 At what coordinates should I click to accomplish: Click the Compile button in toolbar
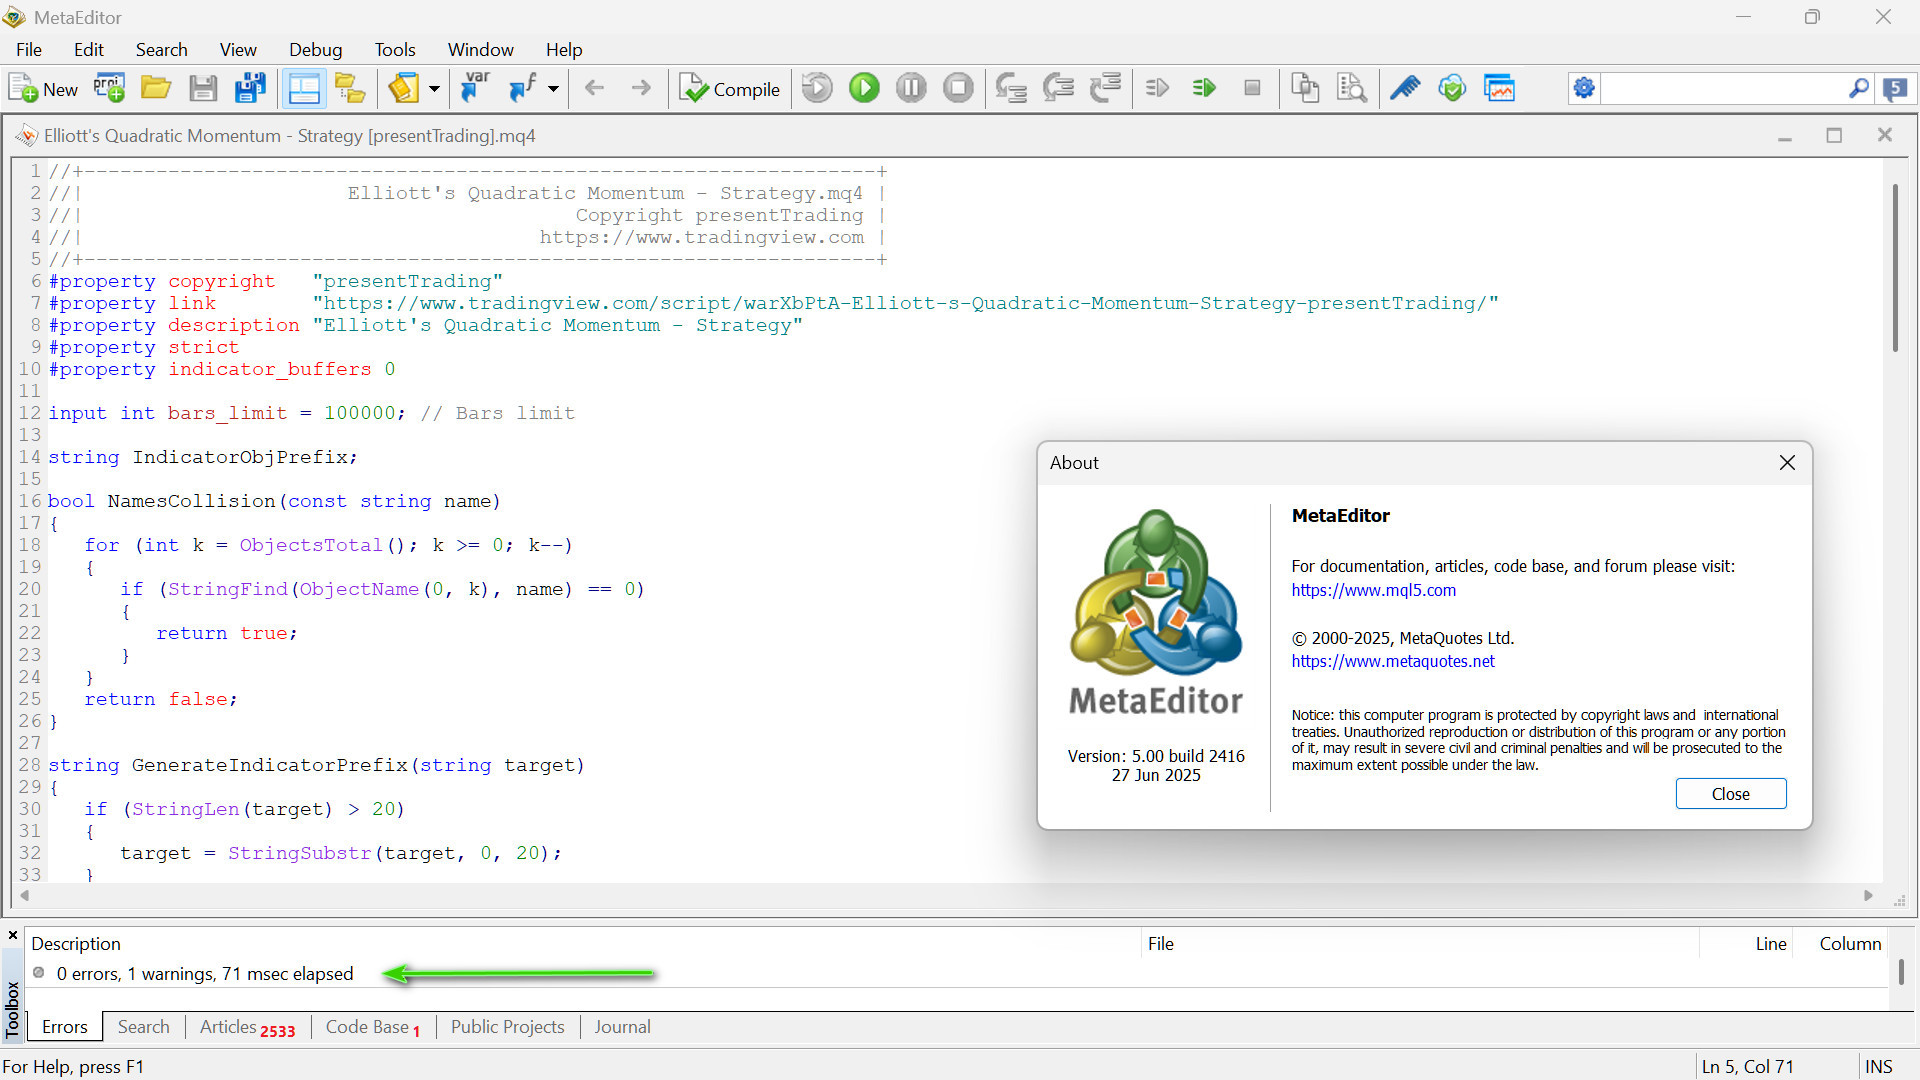tap(730, 89)
